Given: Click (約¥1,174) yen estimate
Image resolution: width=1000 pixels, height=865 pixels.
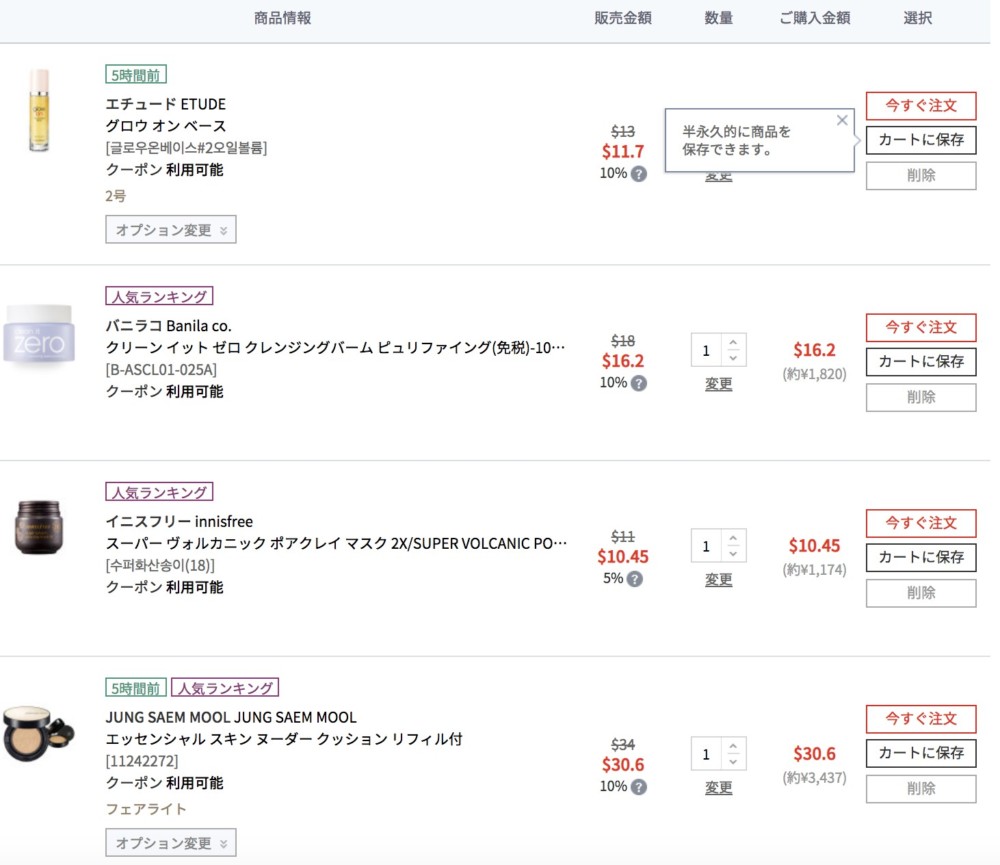Looking at the screenshot, I should [814, 570].
